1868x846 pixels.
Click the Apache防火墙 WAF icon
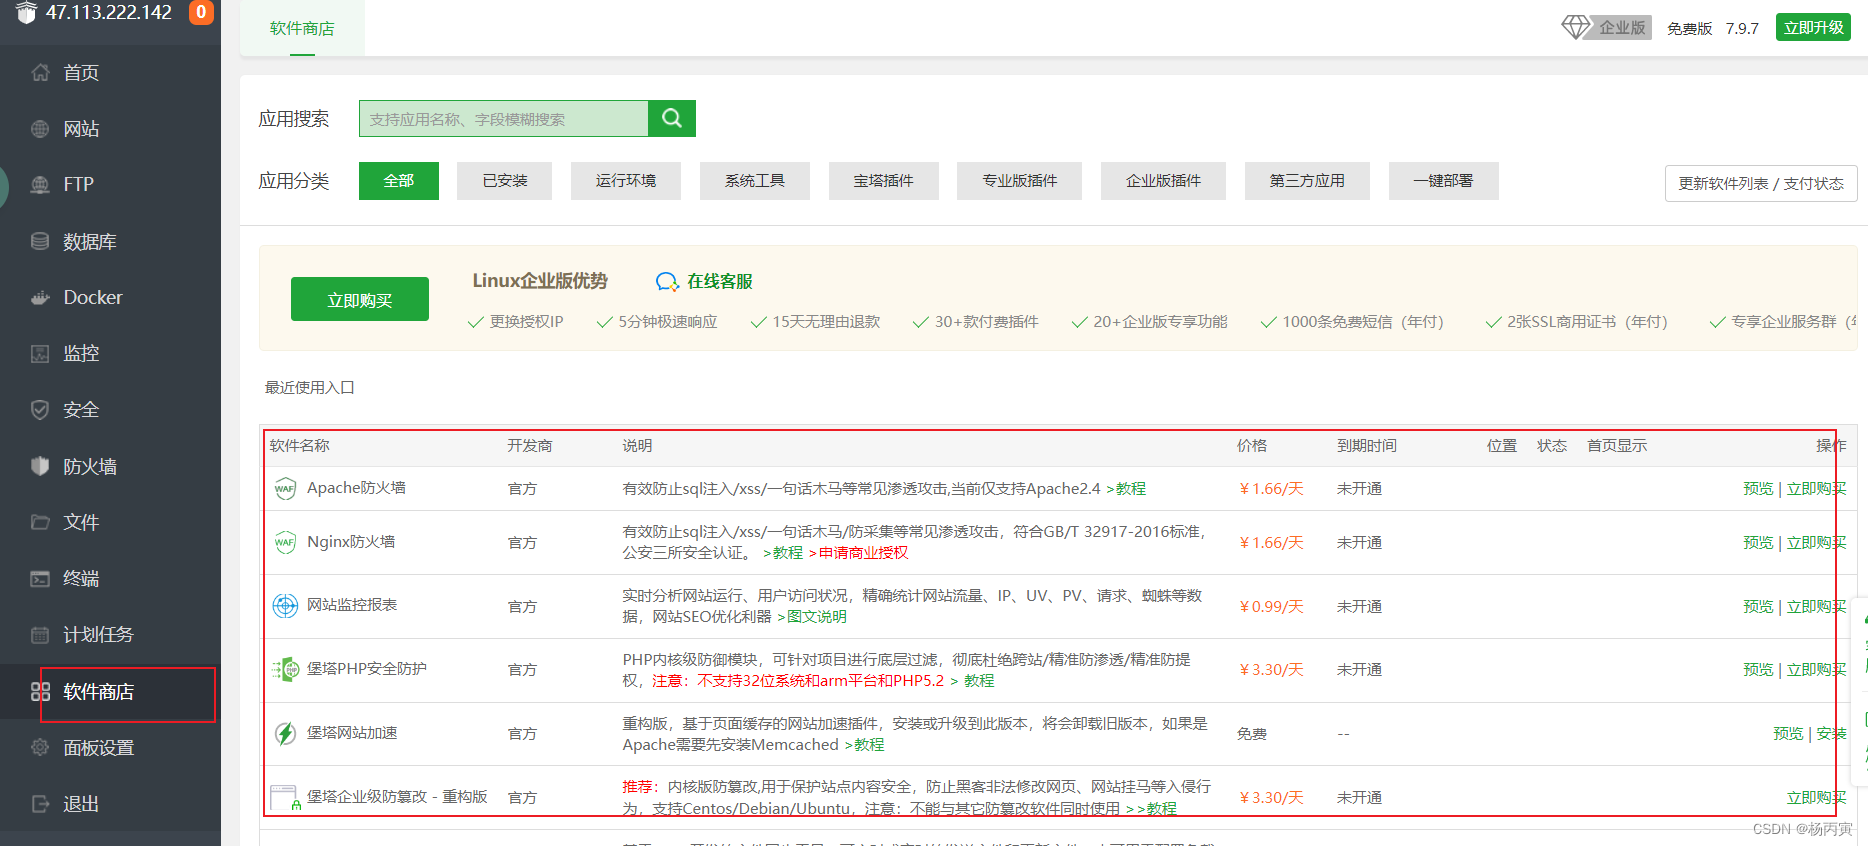tap(285, 488)
